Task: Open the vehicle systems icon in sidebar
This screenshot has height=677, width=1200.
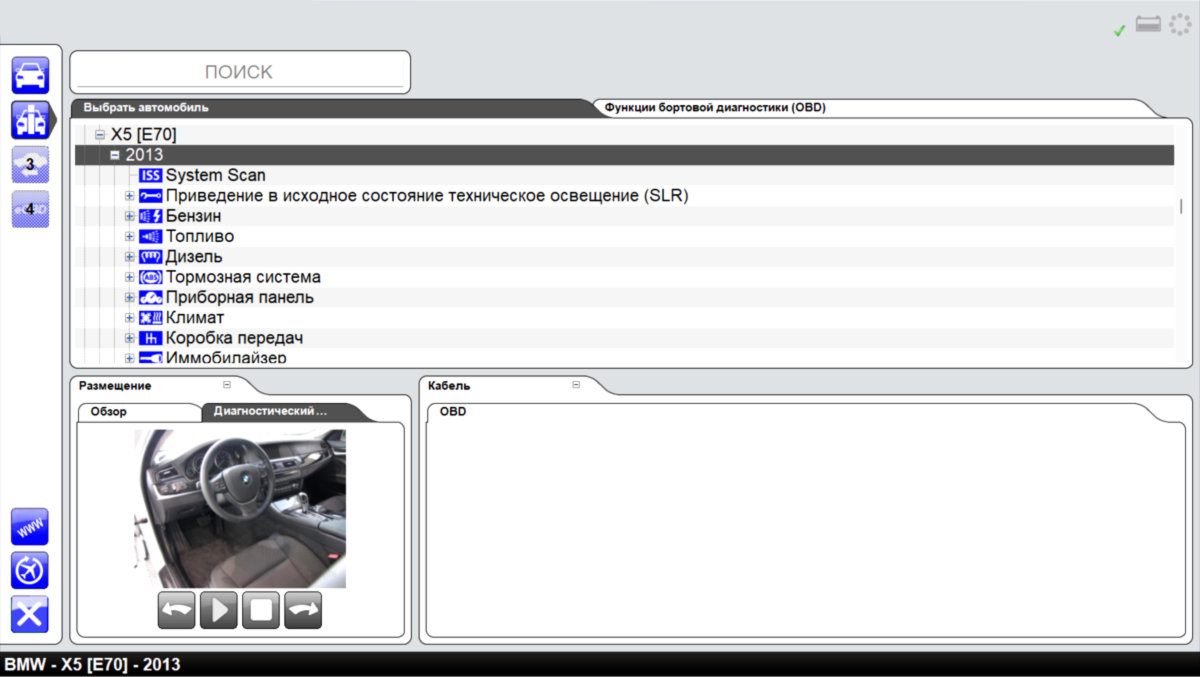Action: coord(30,120)
